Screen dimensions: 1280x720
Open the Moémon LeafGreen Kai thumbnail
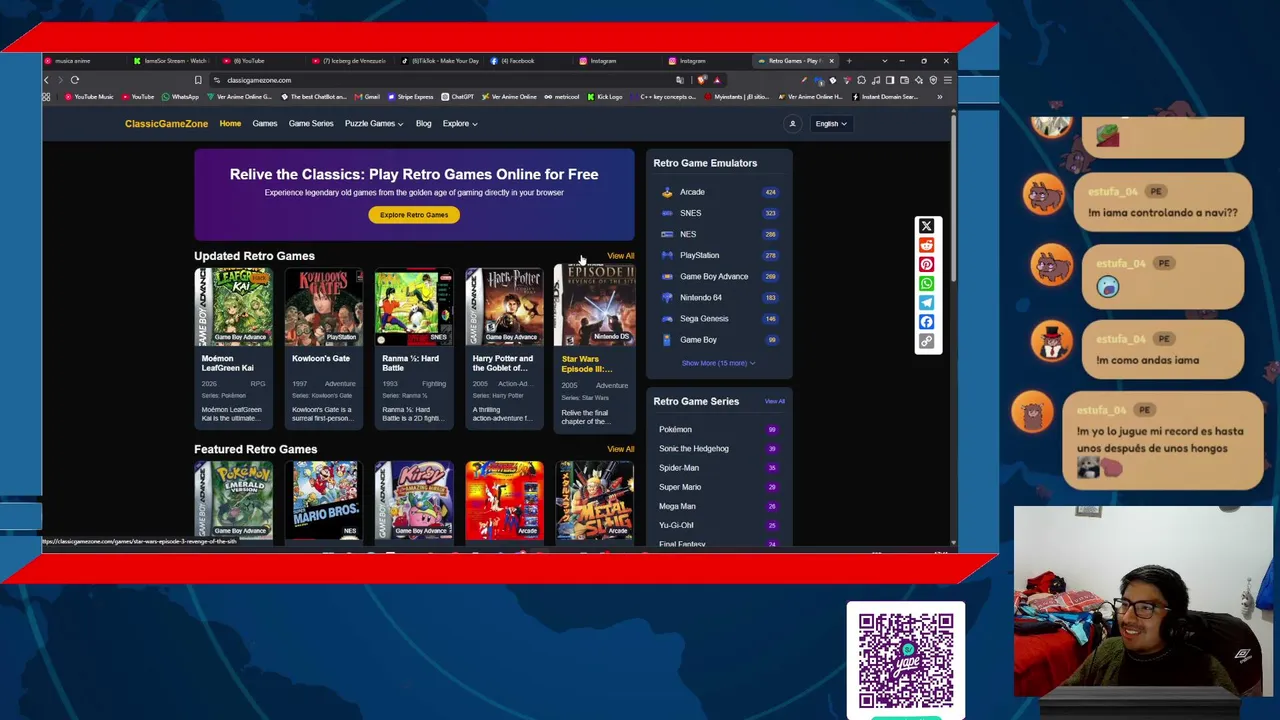[233, 306]
